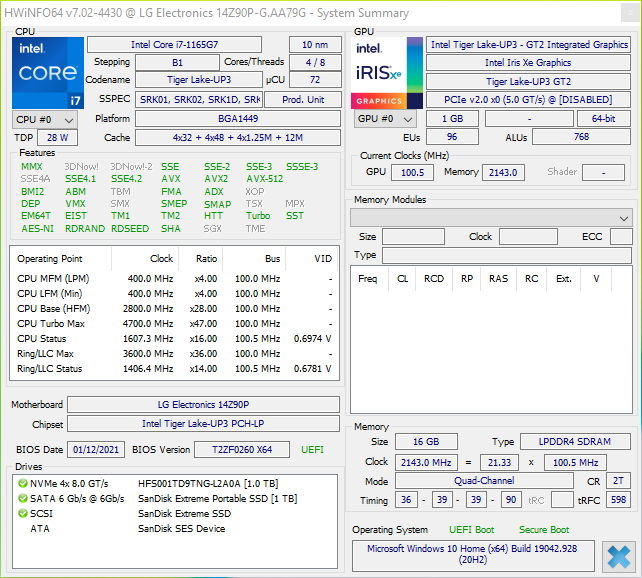
Task: Click the PCIe v2.0 x0 DISABLED field
Action: click(529, 99)
